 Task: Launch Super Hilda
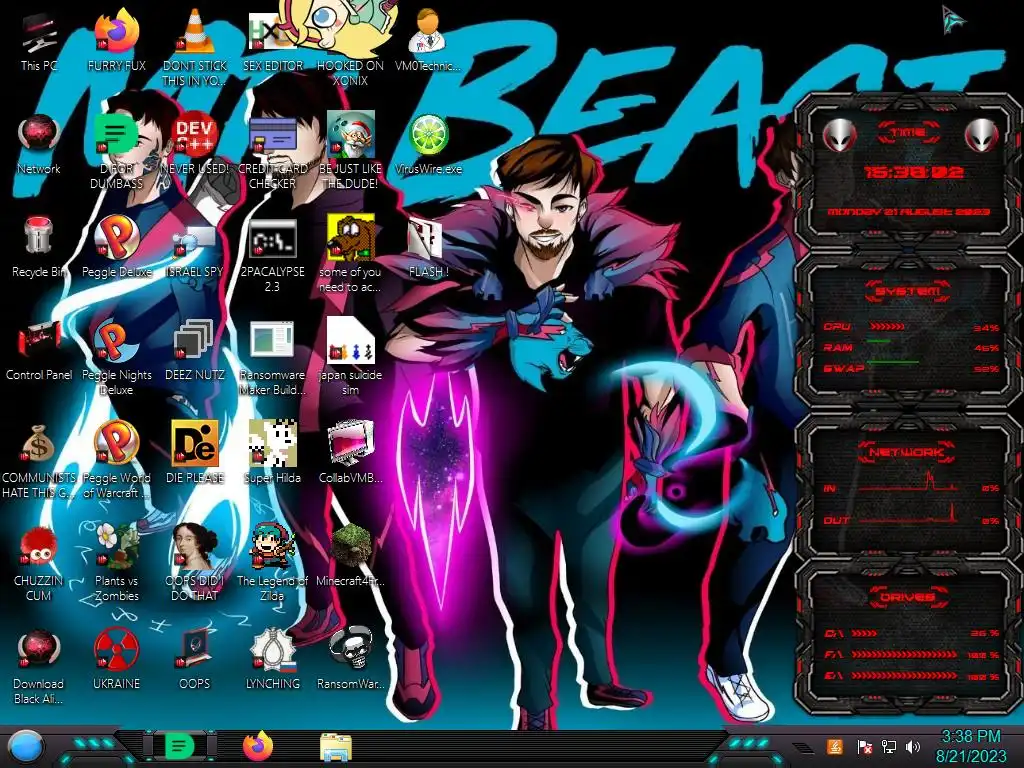click(272, 443)
